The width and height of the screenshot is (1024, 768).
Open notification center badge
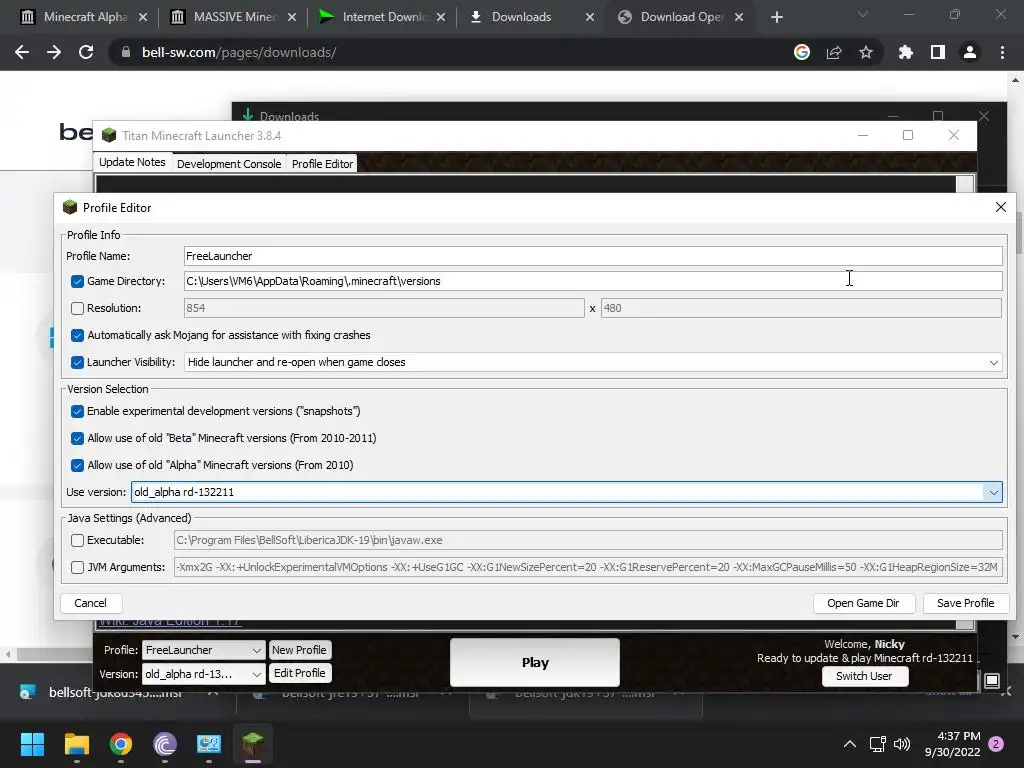coord(996,744)
